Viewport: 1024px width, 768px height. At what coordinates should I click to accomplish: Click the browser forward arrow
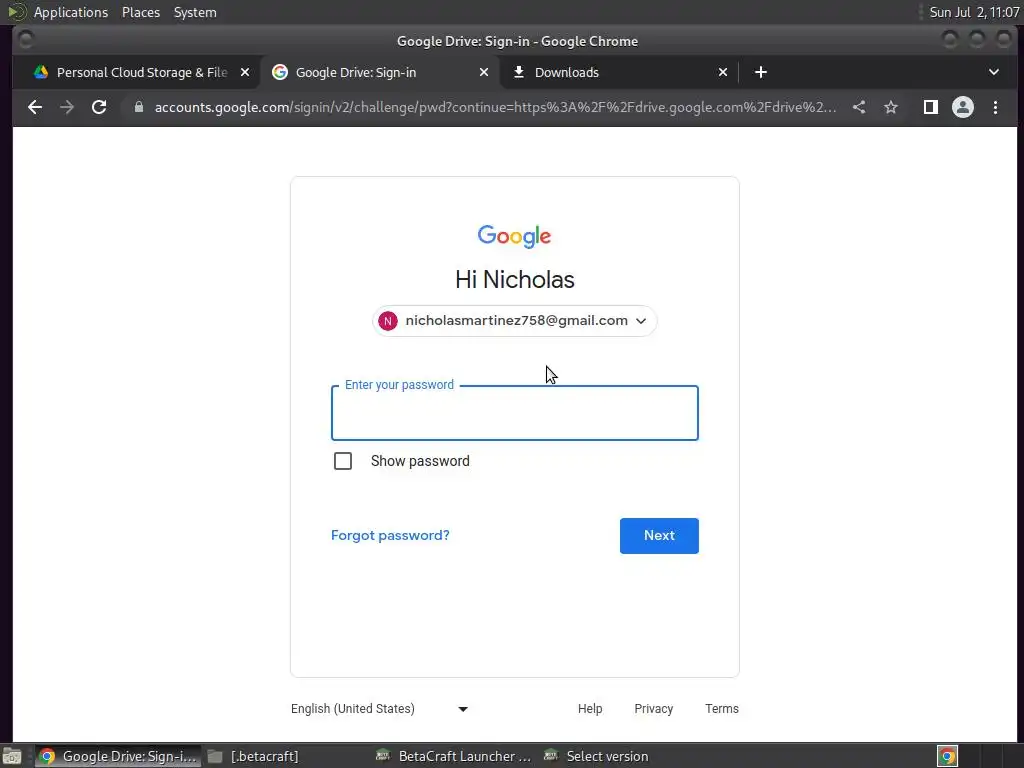pyautogui.click(x=67, y=107)
